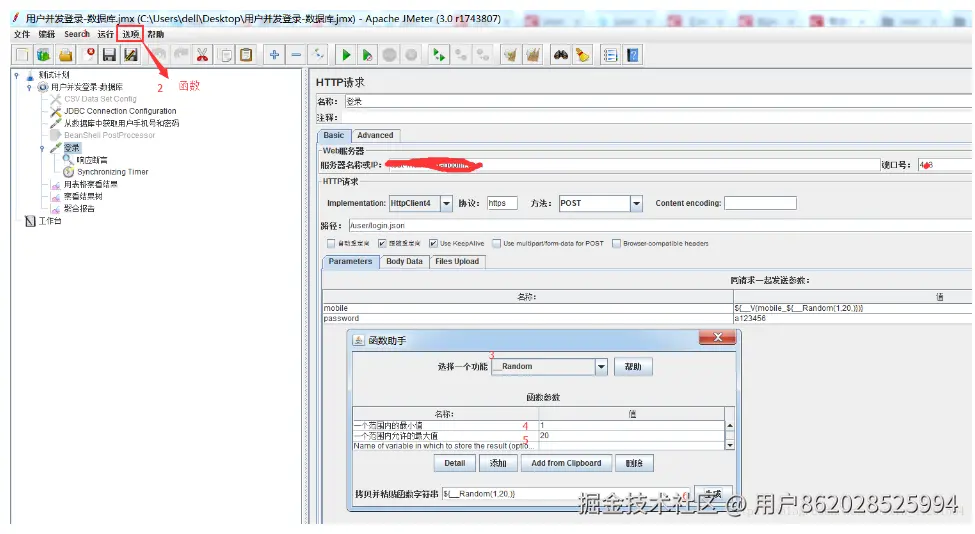The image size is (975, 534).
Task: Click the Toggle toolbar icon
Action: coord(318,55)
